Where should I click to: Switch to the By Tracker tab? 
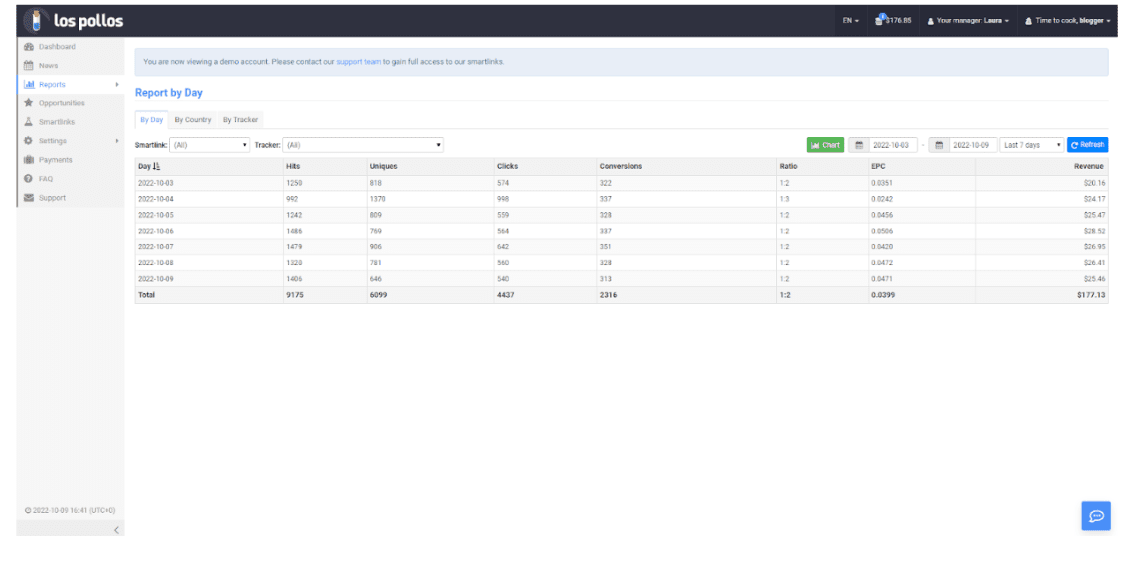[240, 120]
